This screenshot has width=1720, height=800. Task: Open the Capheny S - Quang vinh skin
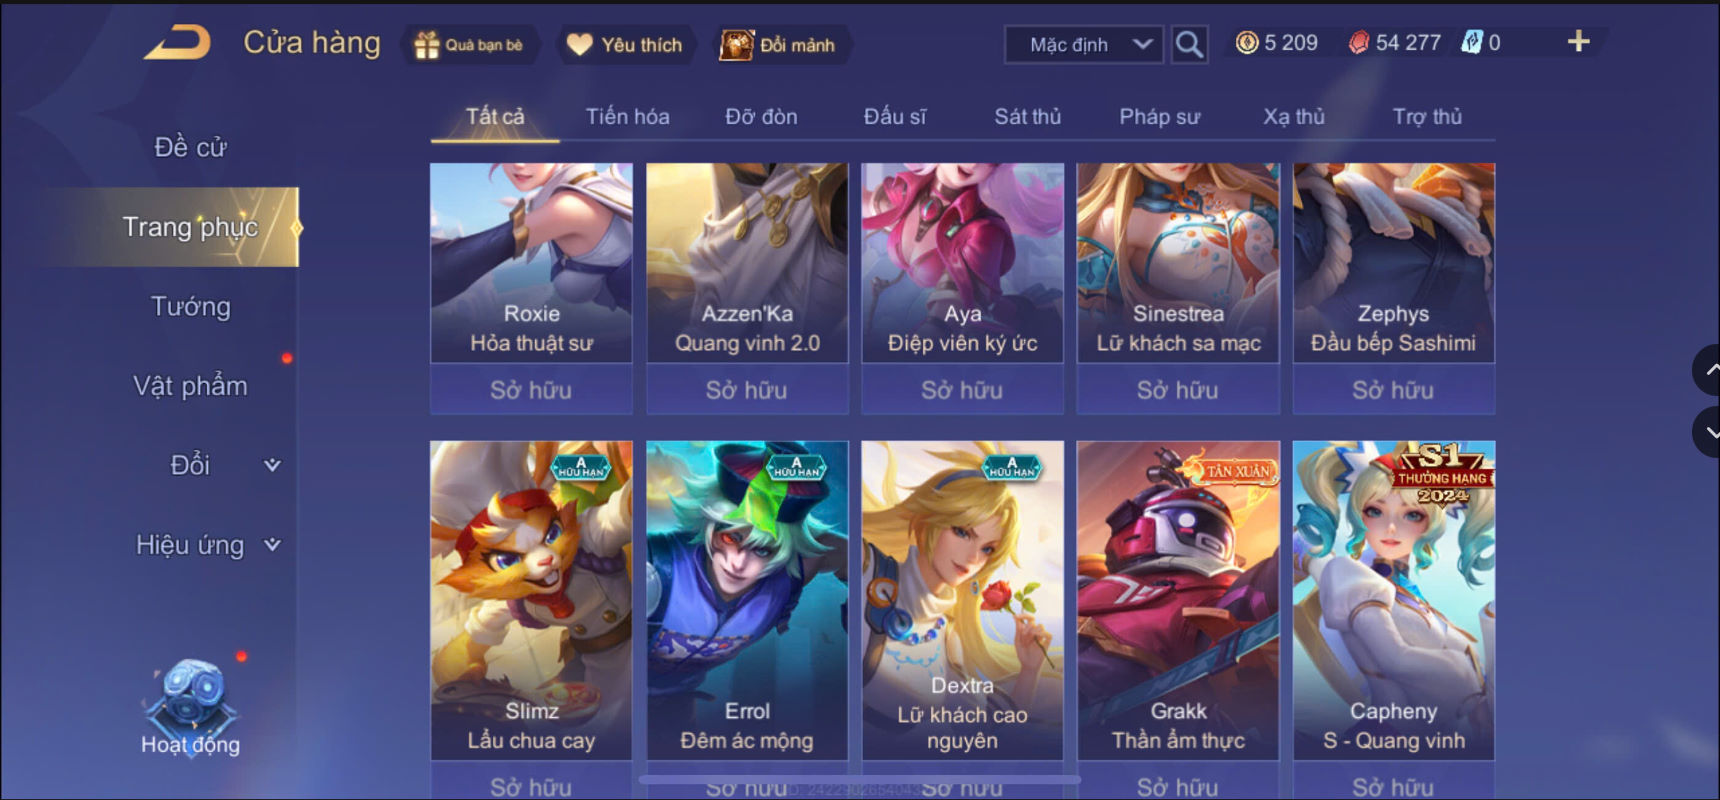1393,600
